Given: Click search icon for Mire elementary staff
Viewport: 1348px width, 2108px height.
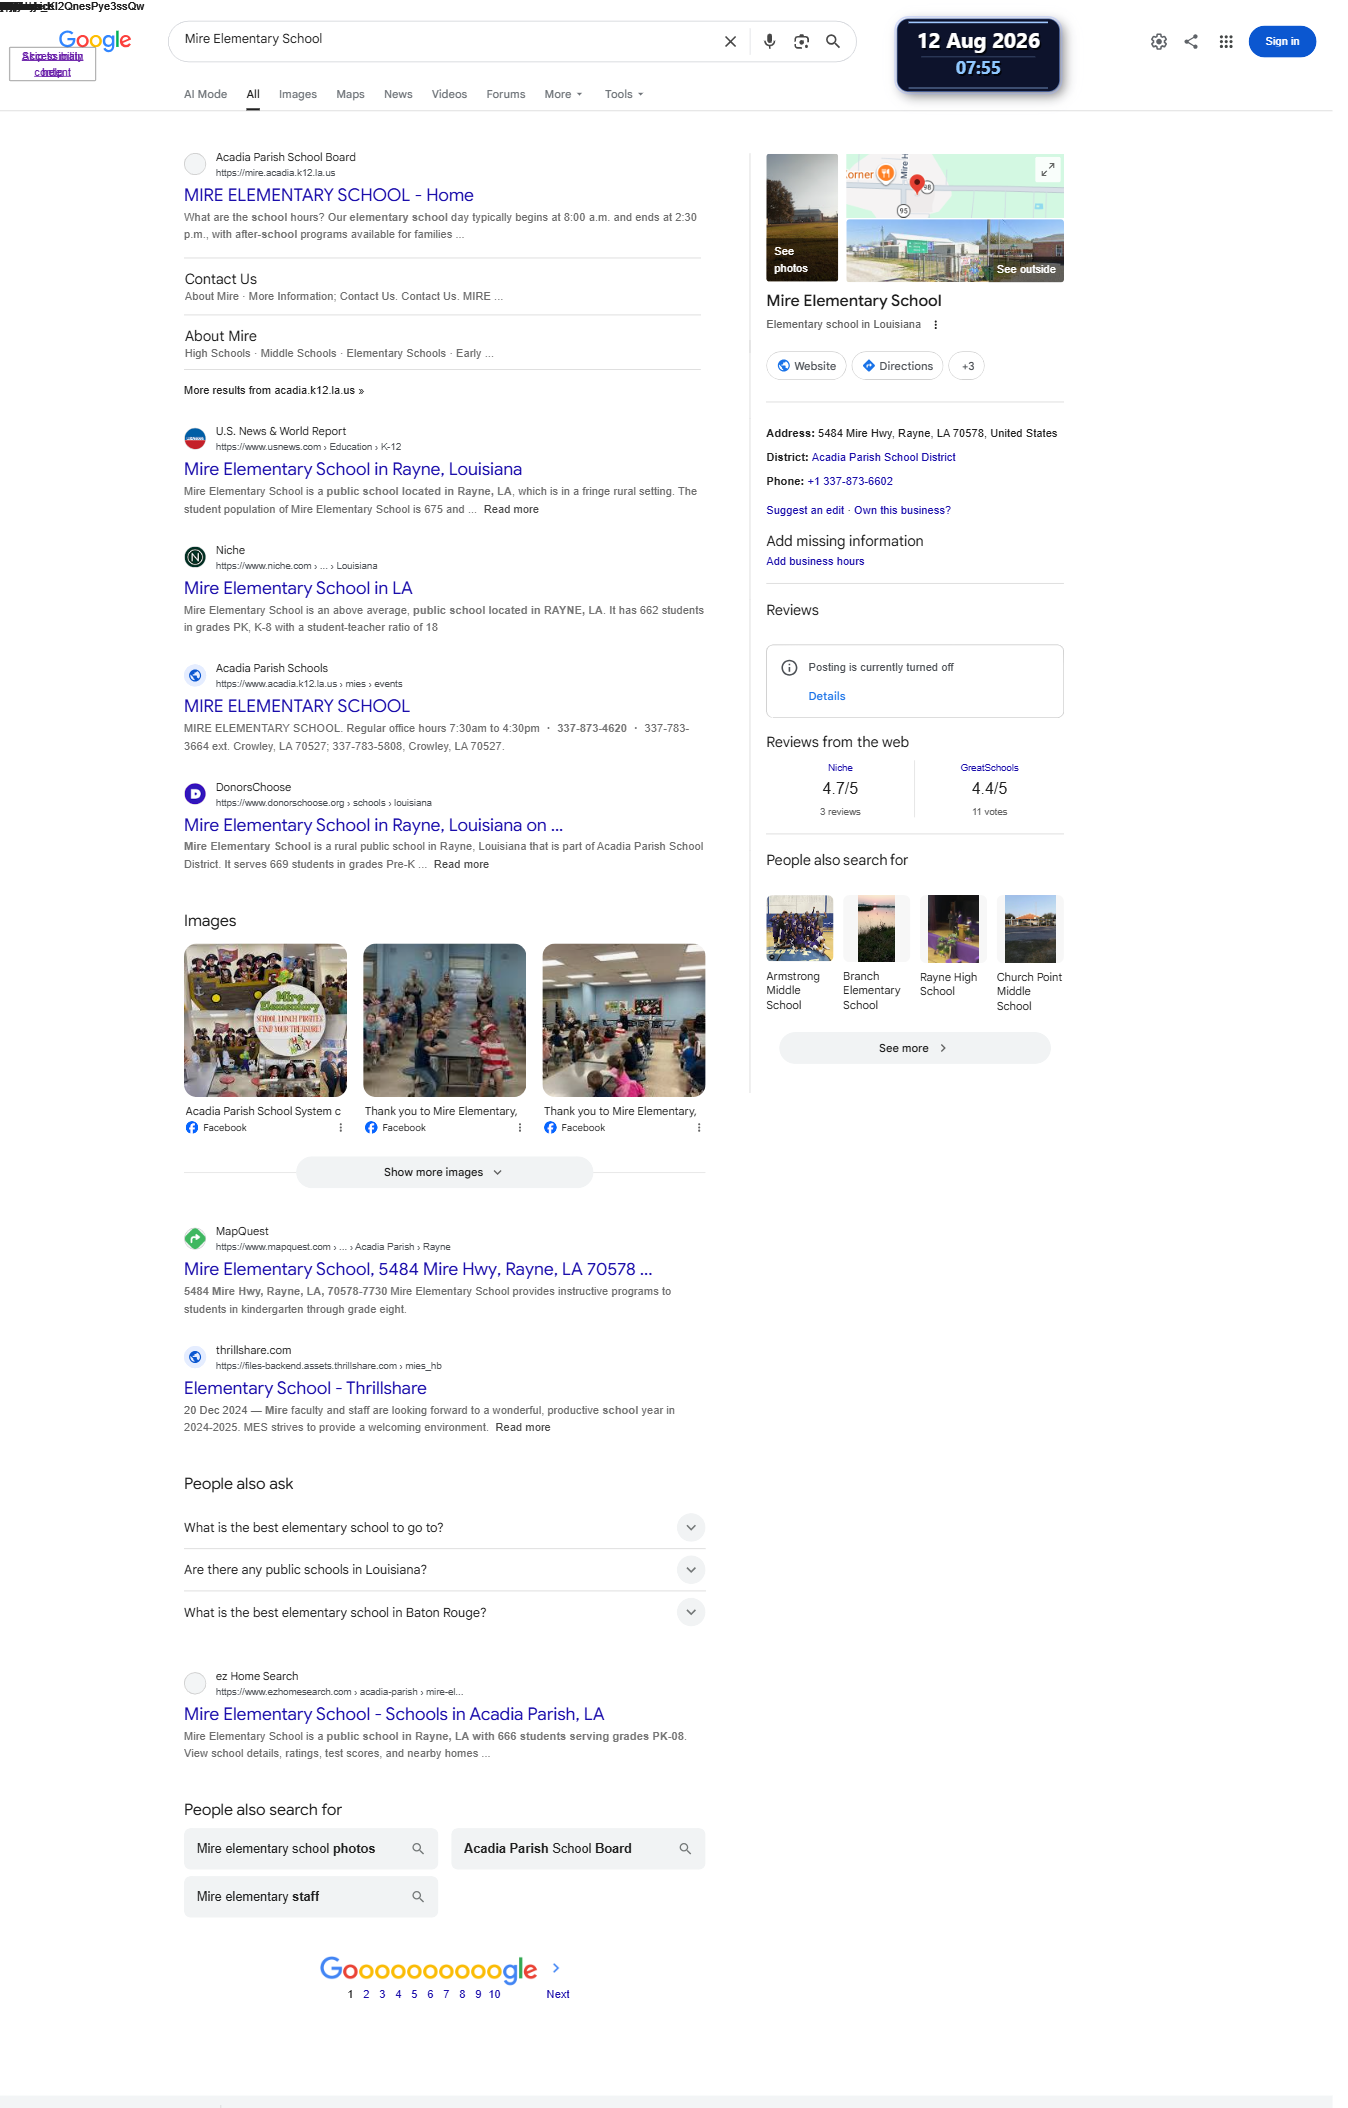Looking at the screenshot, I should pos(418,1897).
